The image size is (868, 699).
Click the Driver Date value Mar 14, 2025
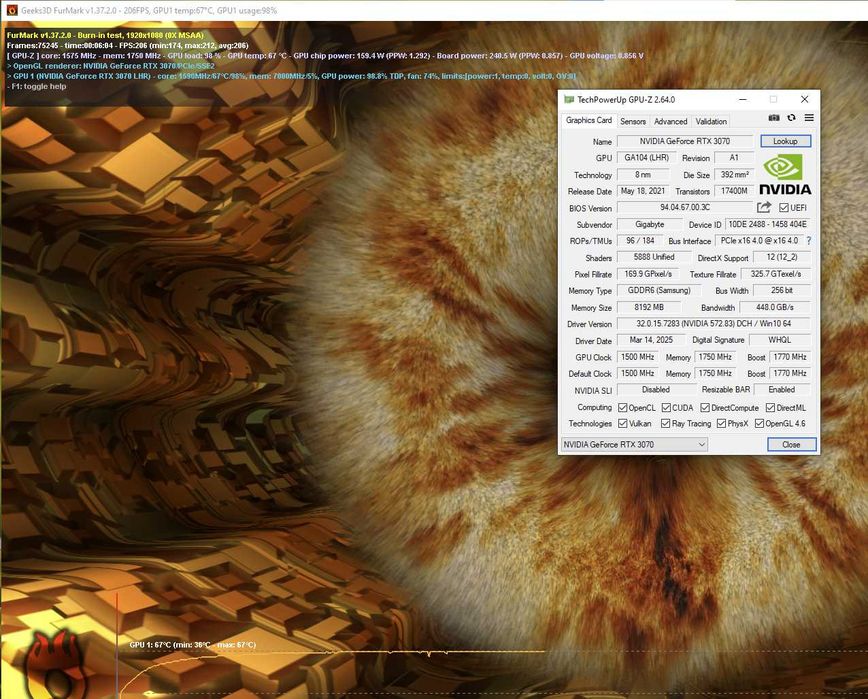click(651, 340)
